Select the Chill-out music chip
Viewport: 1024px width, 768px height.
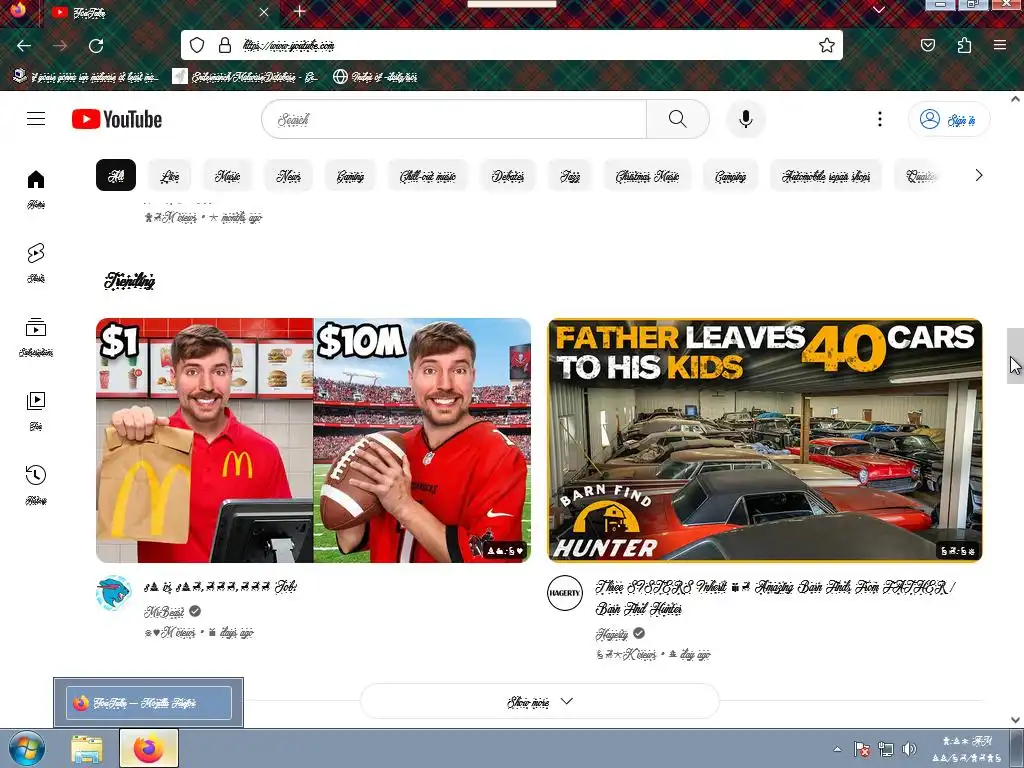pos(428,175)
